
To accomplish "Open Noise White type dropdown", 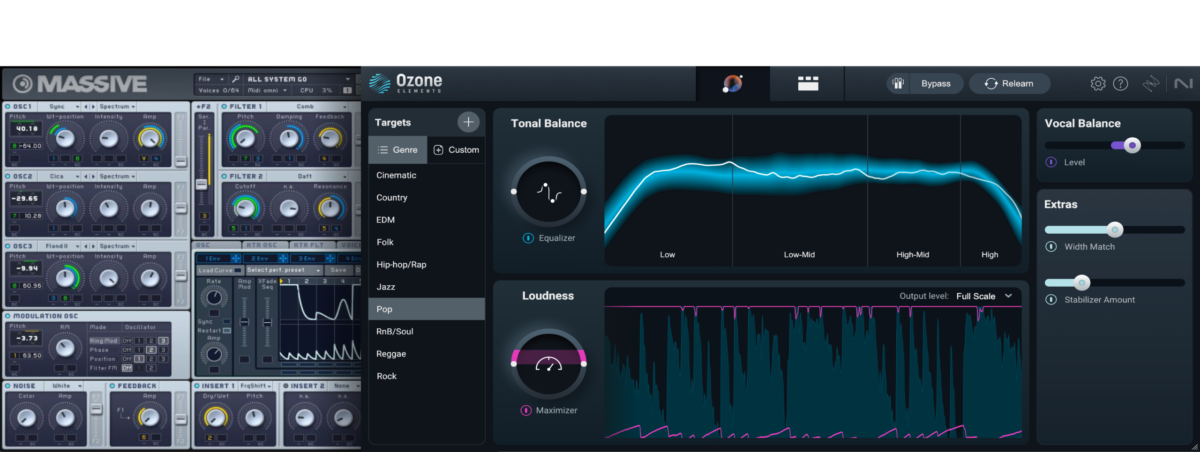I will tap(63, 386).
